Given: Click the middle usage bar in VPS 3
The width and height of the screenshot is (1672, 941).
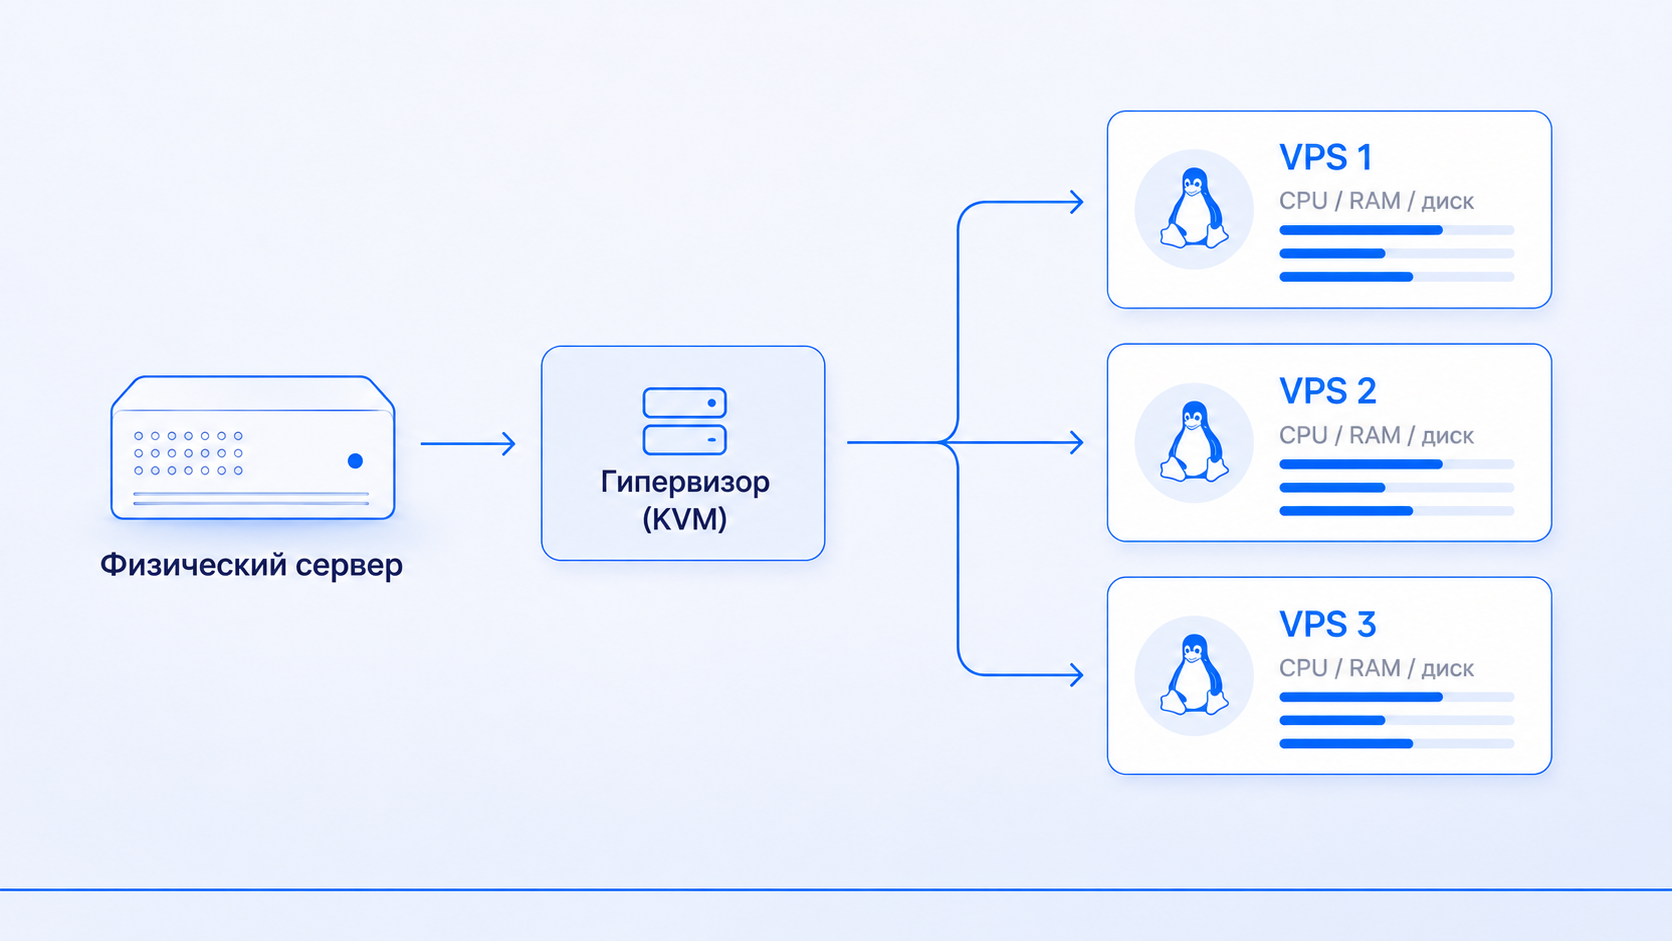Looking at the screenshot, I should (x=1397, y=720).
